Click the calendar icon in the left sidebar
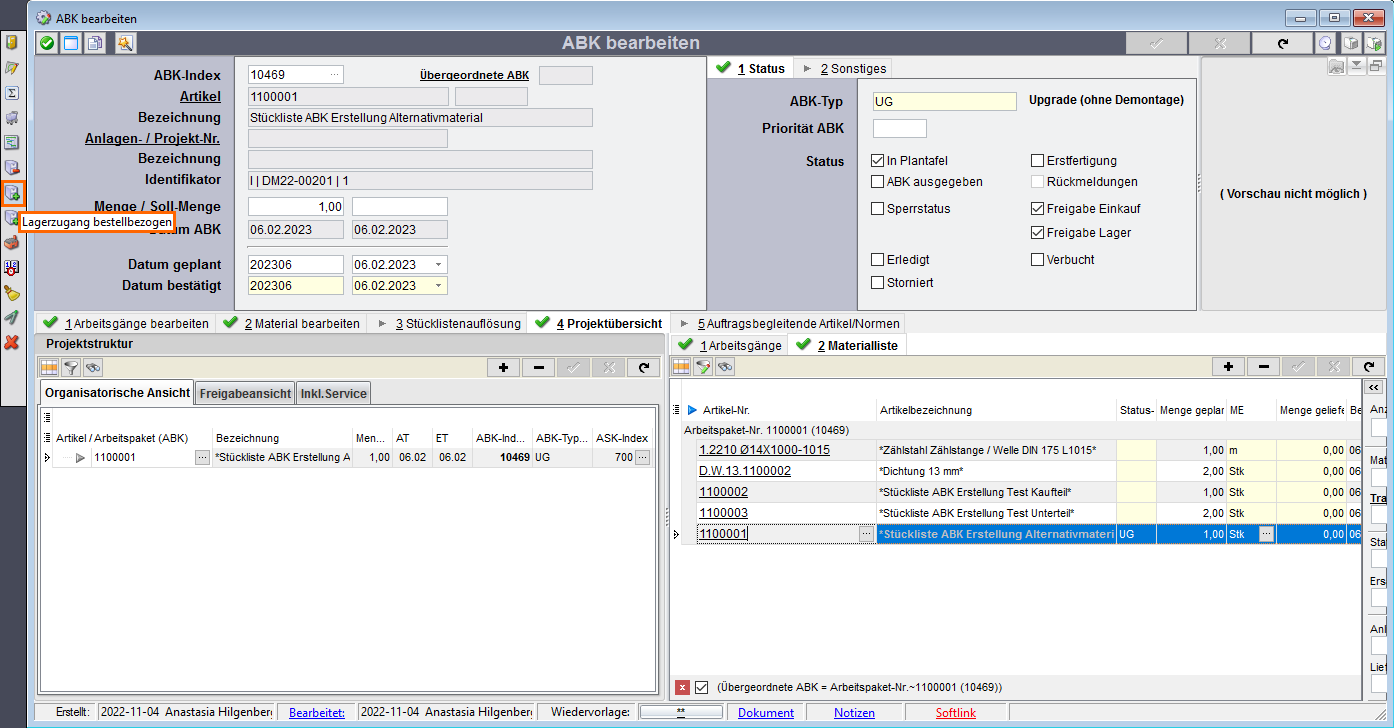This screenshot has height=728, width=1394. click(x=12, y=268)
